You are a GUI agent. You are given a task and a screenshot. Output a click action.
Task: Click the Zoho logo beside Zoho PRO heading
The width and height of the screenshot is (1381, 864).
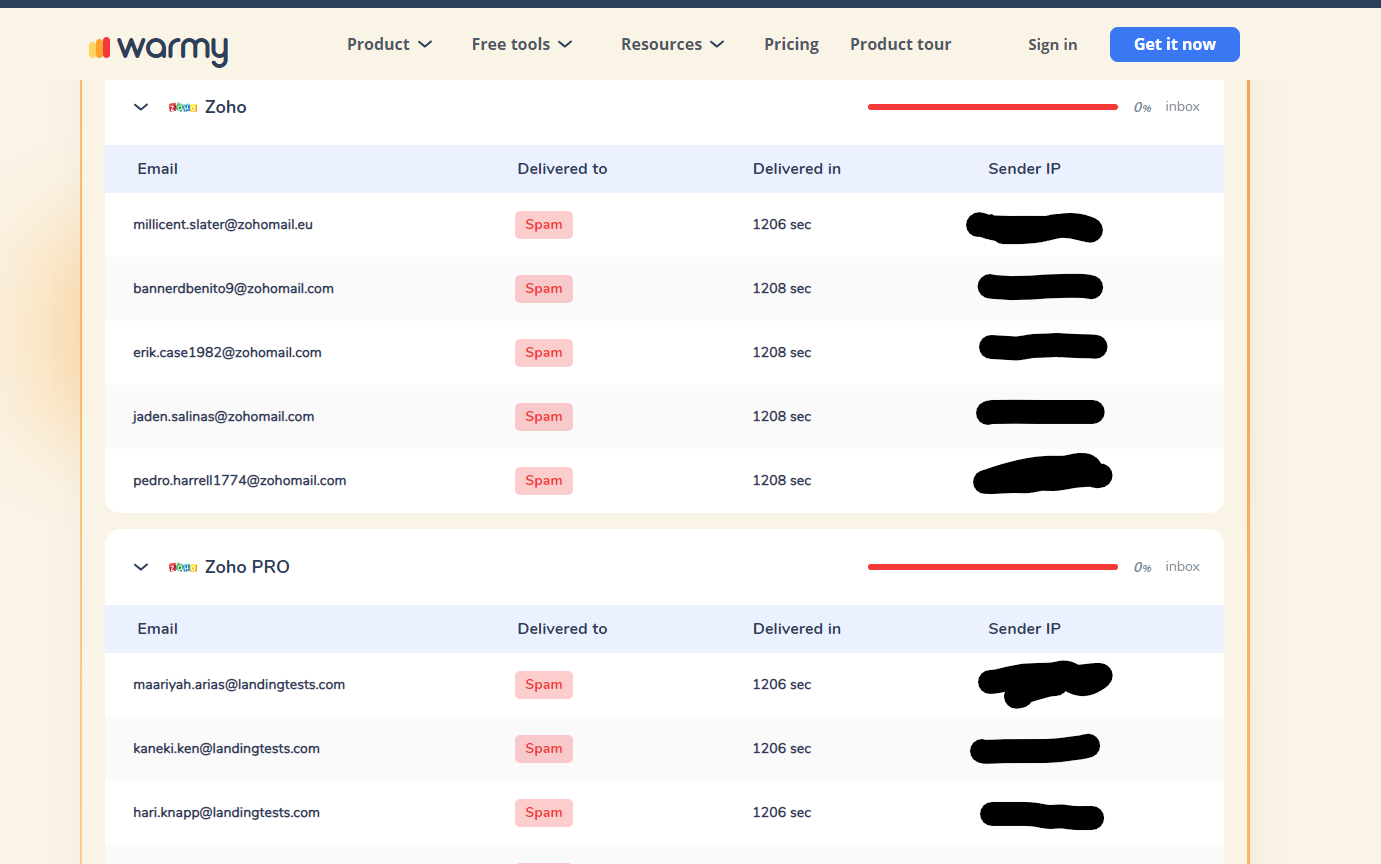[183, 567]
